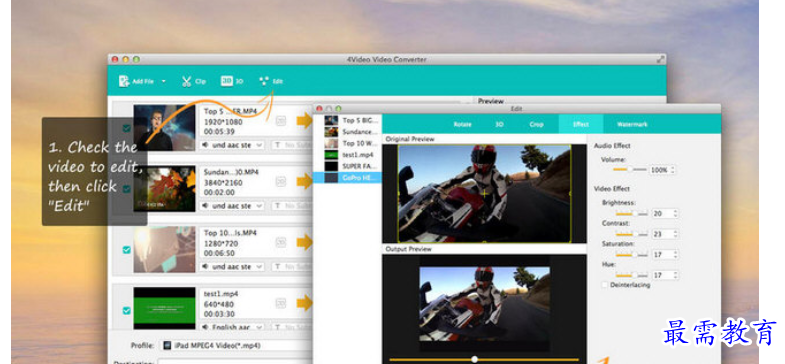Viewport: 785px width, 364px height.
Task: Open English aac audio dropdown for test1.mp4
Action: [x=232, y=326]
